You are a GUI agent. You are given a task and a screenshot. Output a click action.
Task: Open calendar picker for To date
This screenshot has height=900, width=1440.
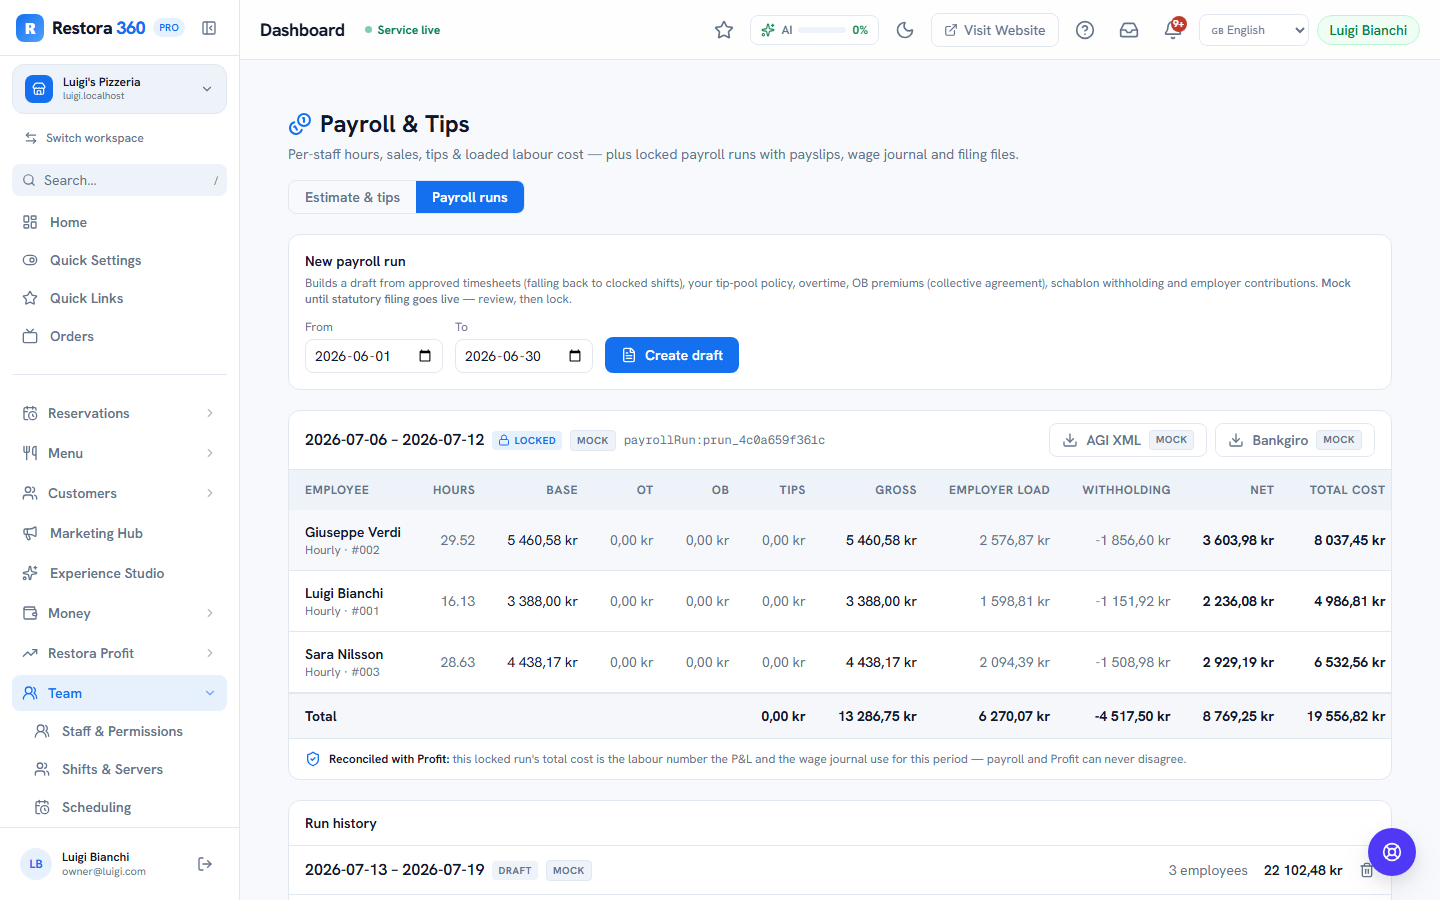point(575,356)
